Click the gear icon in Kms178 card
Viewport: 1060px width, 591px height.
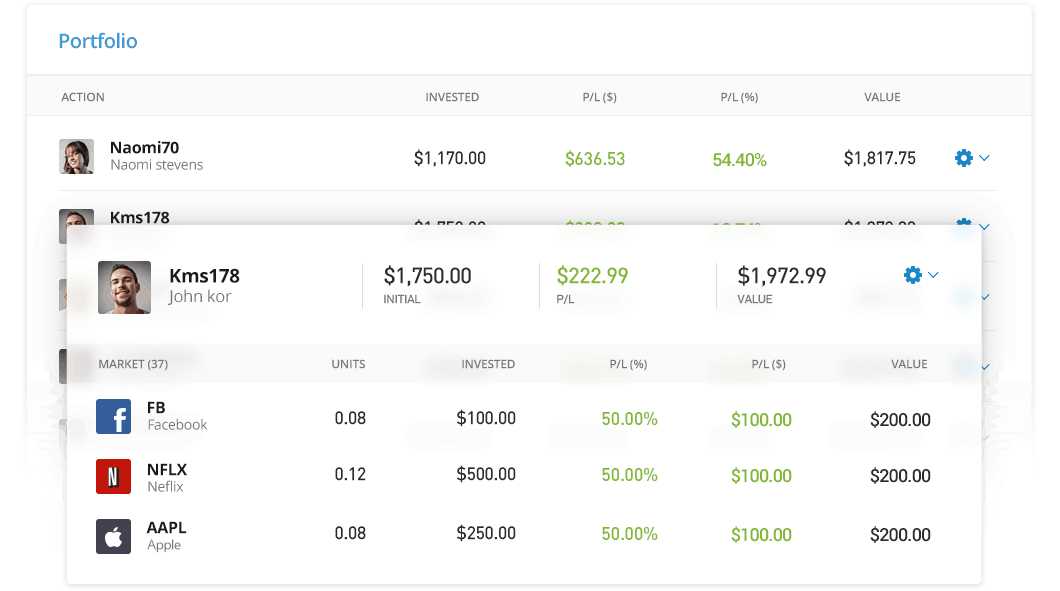click(x=912, y=275)
